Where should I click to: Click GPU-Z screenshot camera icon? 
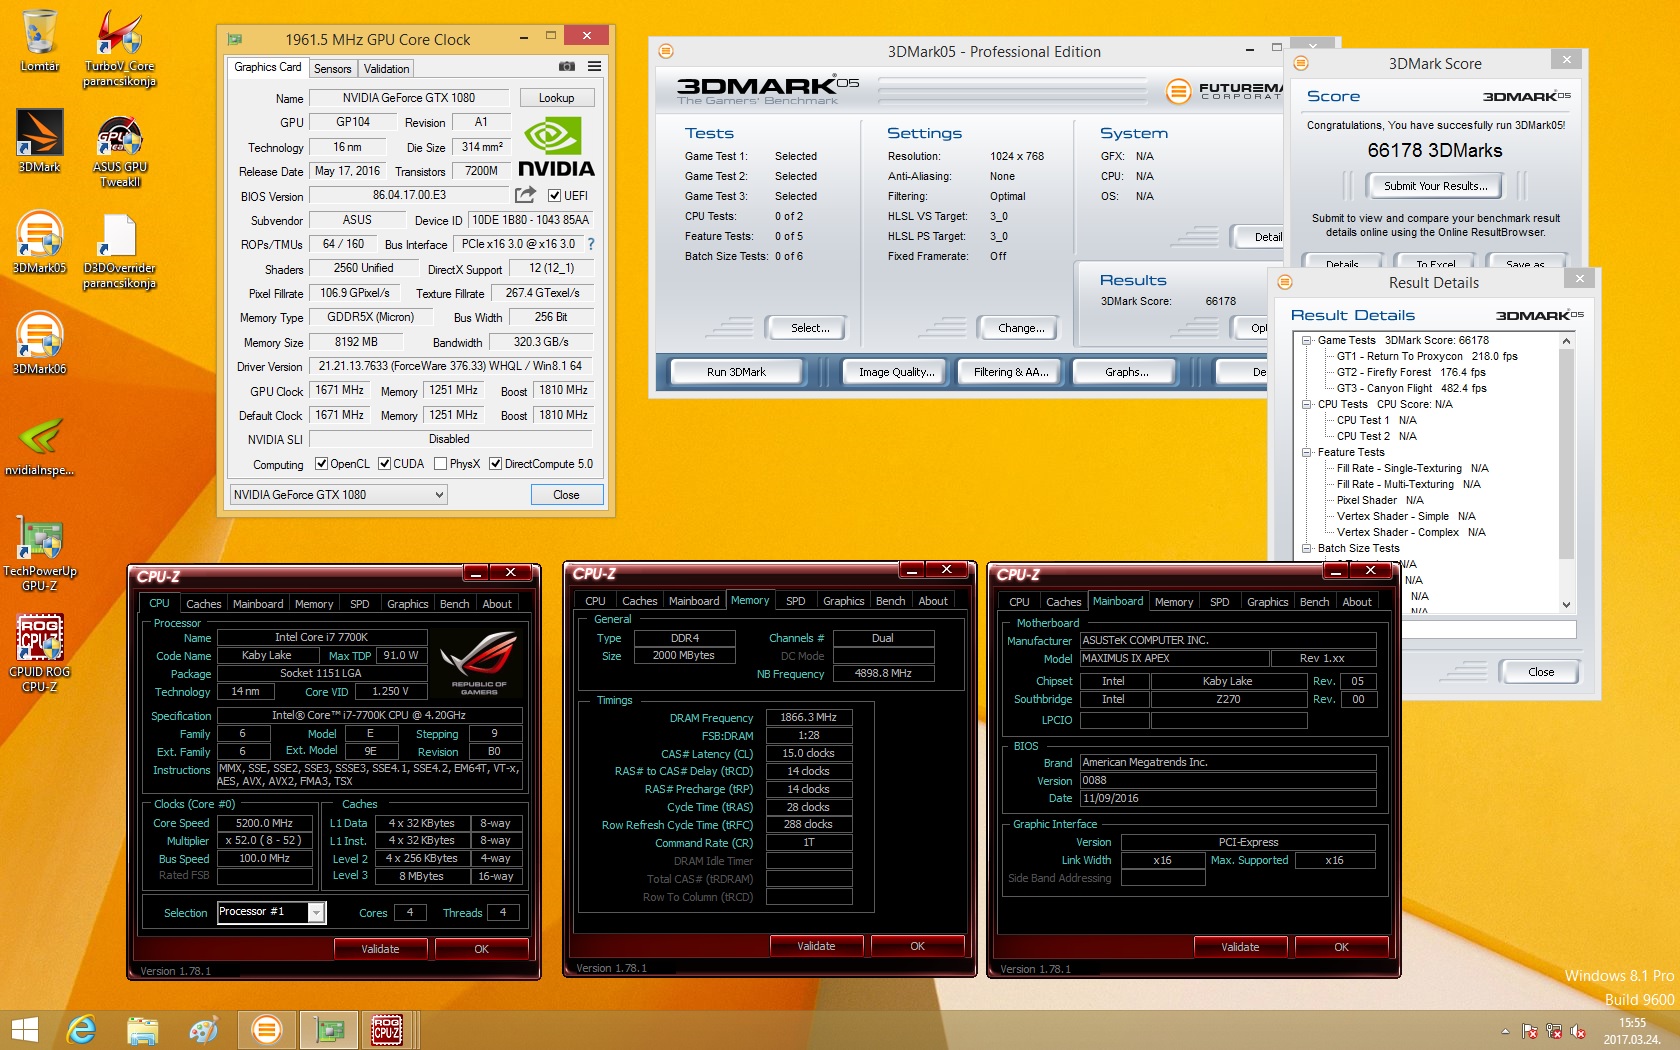point(567,67)
